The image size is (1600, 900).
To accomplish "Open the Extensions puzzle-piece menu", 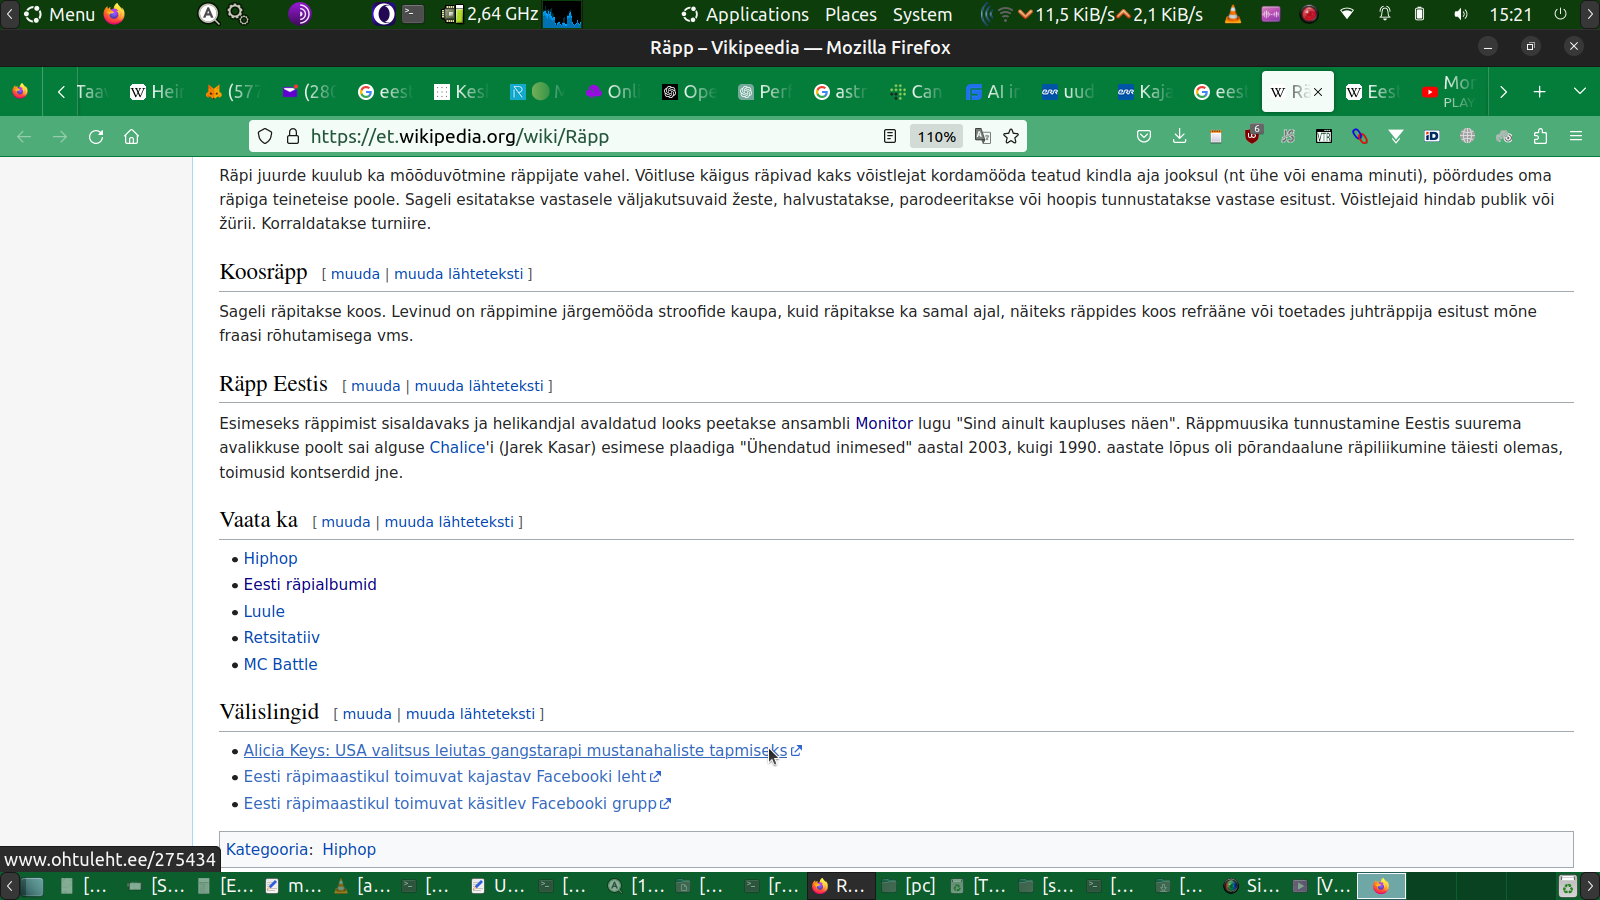I will click(x=1540, y=137).
